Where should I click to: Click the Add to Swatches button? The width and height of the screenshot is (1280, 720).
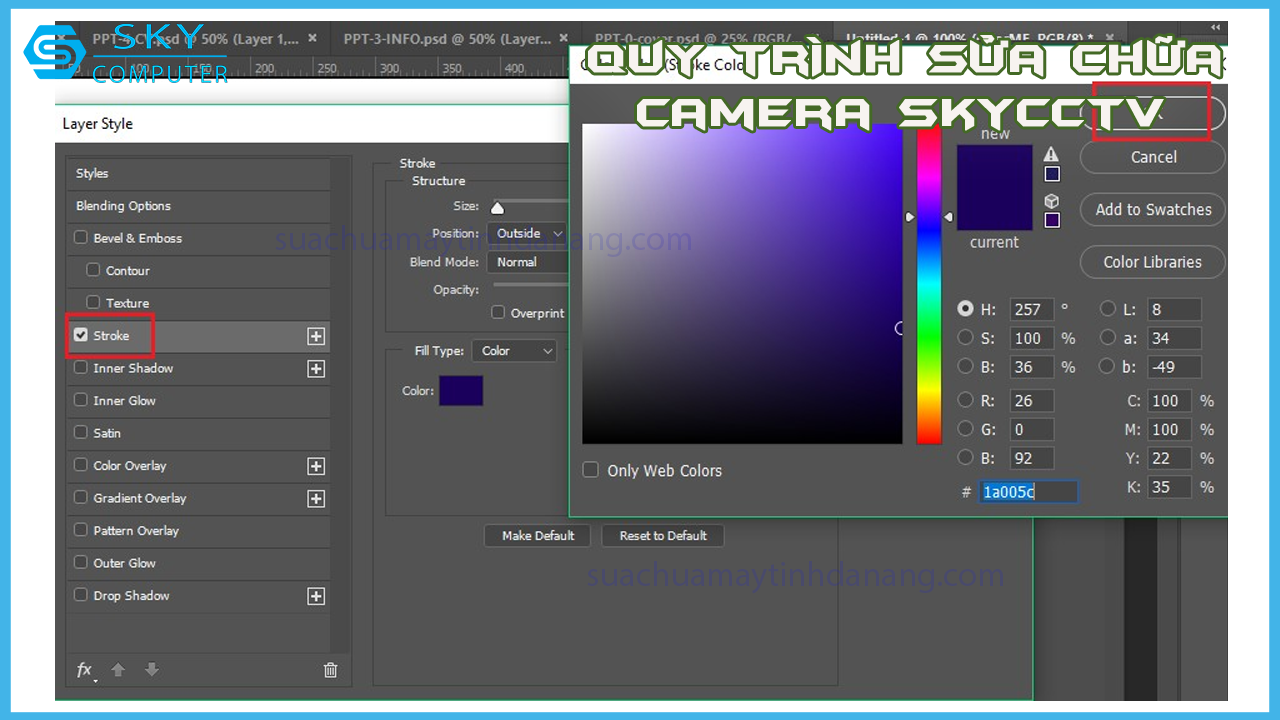(x=1152, y=210)
